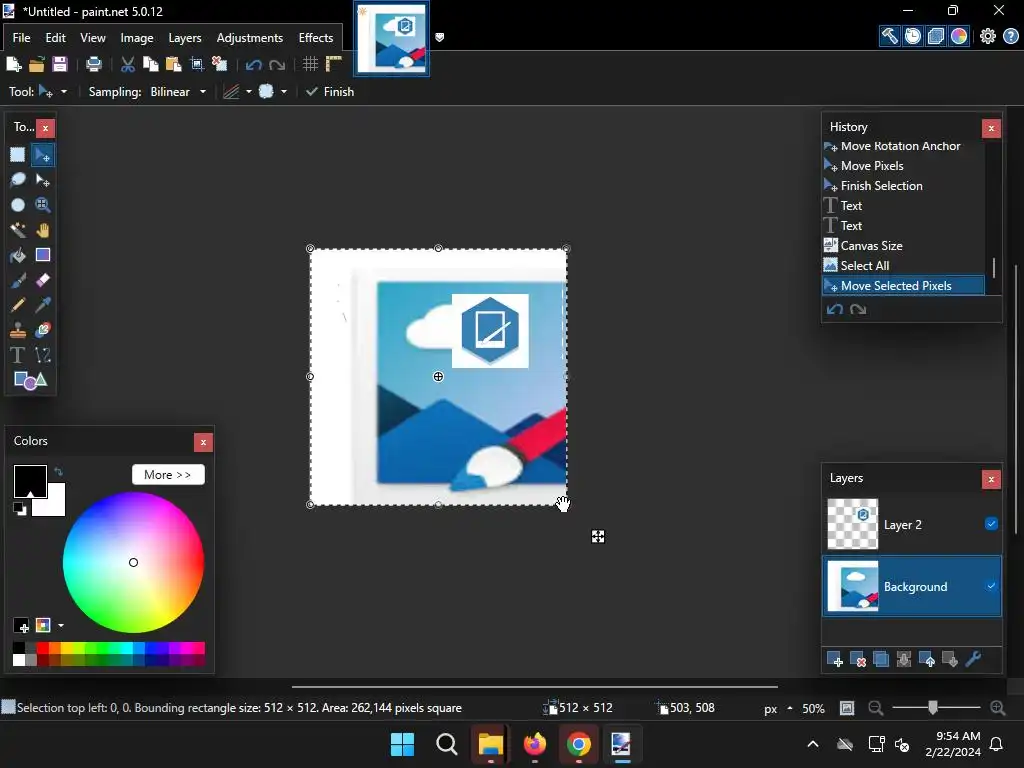Screen dimensions: 1024x768
Task: Open the px units dropdown
Action: 778,709
